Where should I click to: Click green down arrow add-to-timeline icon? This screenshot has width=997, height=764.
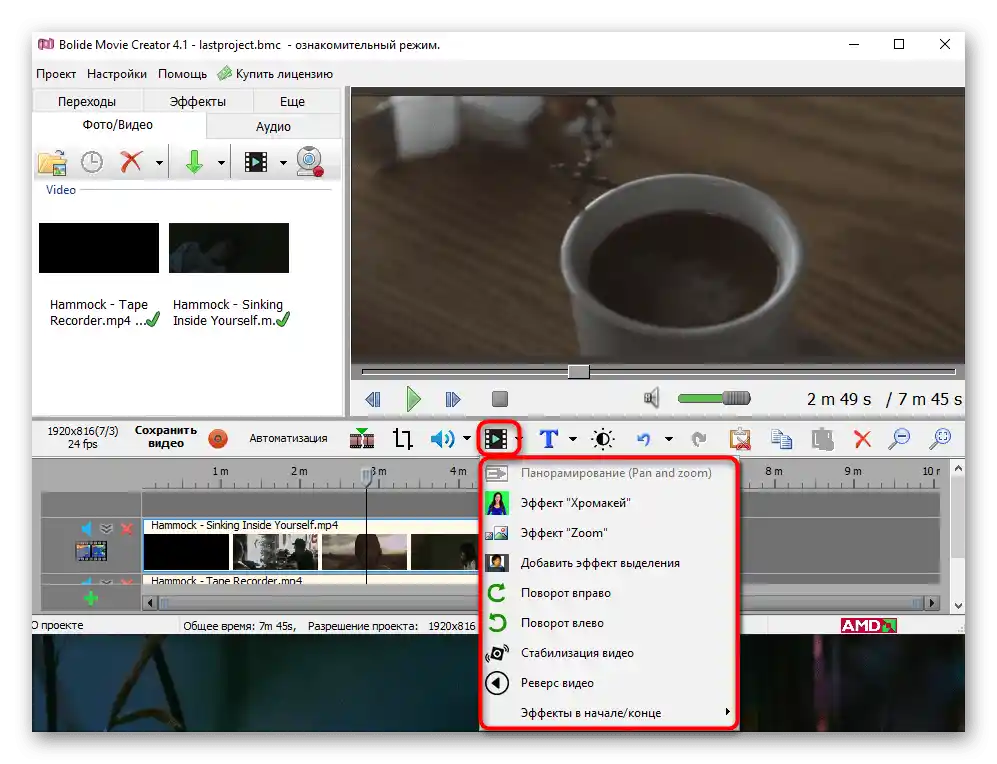(x=194, y=162)
